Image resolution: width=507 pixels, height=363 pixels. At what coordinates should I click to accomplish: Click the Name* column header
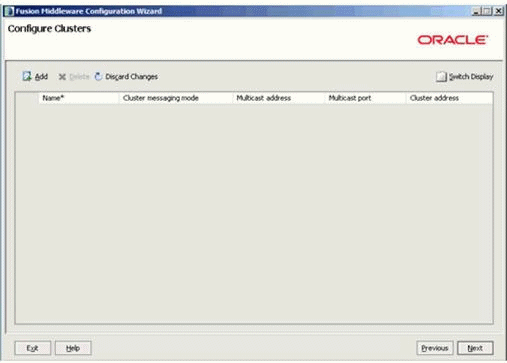point(78,98)
